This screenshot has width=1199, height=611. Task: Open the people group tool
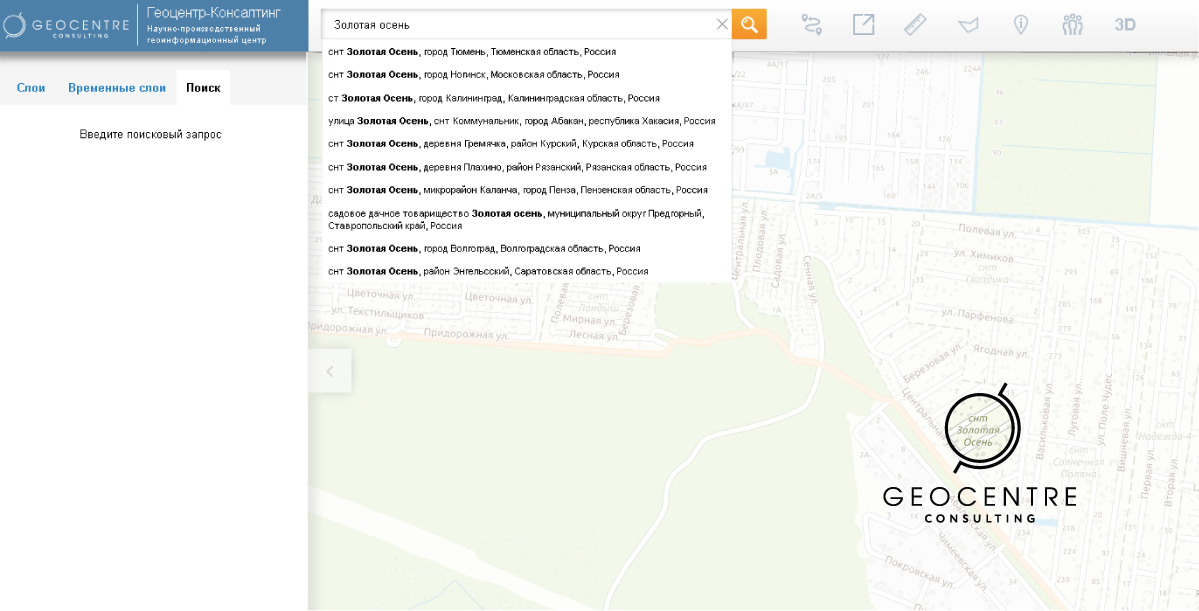pos(1073,24)
